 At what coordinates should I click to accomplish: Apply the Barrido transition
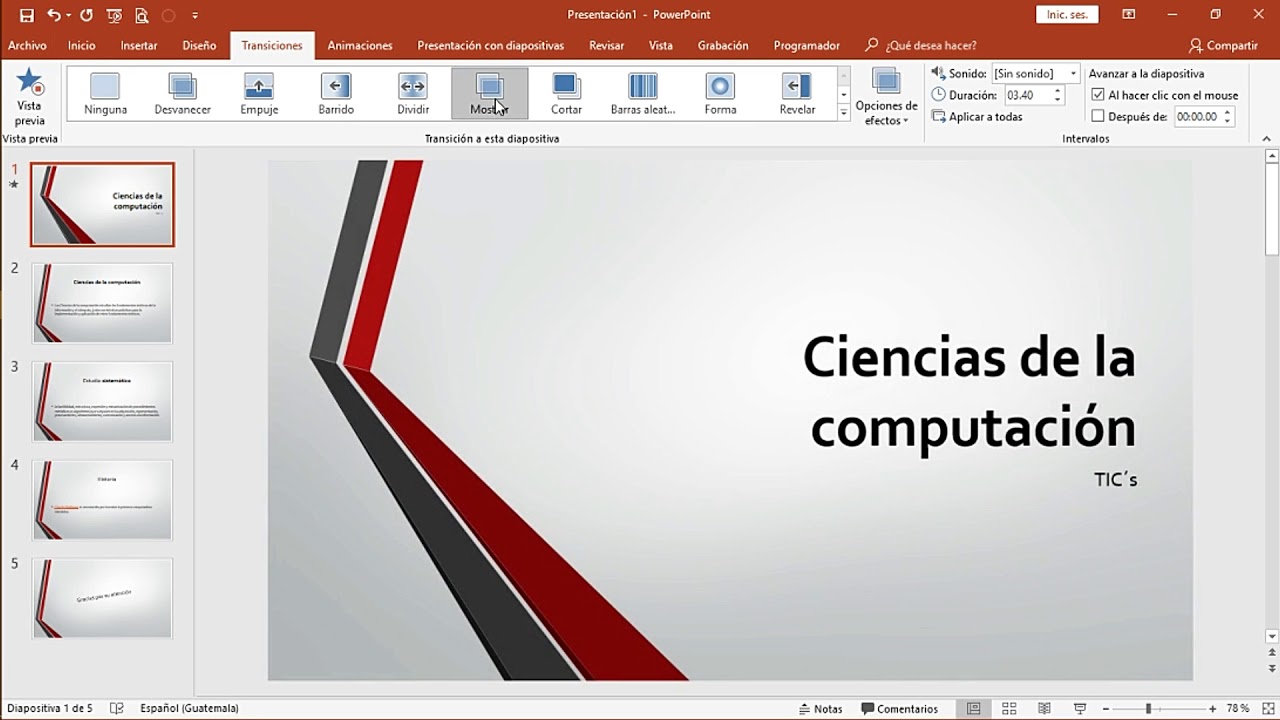pyautogui.click(x=336, y=93)
